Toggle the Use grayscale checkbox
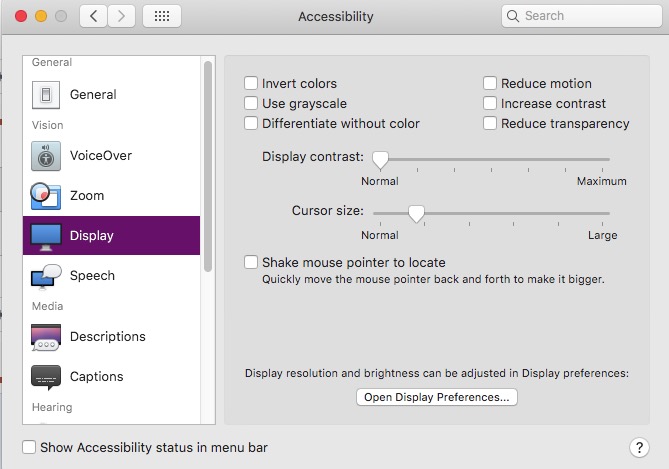The image size is (669, 469). pyautogui.click(x=252, y=104)
